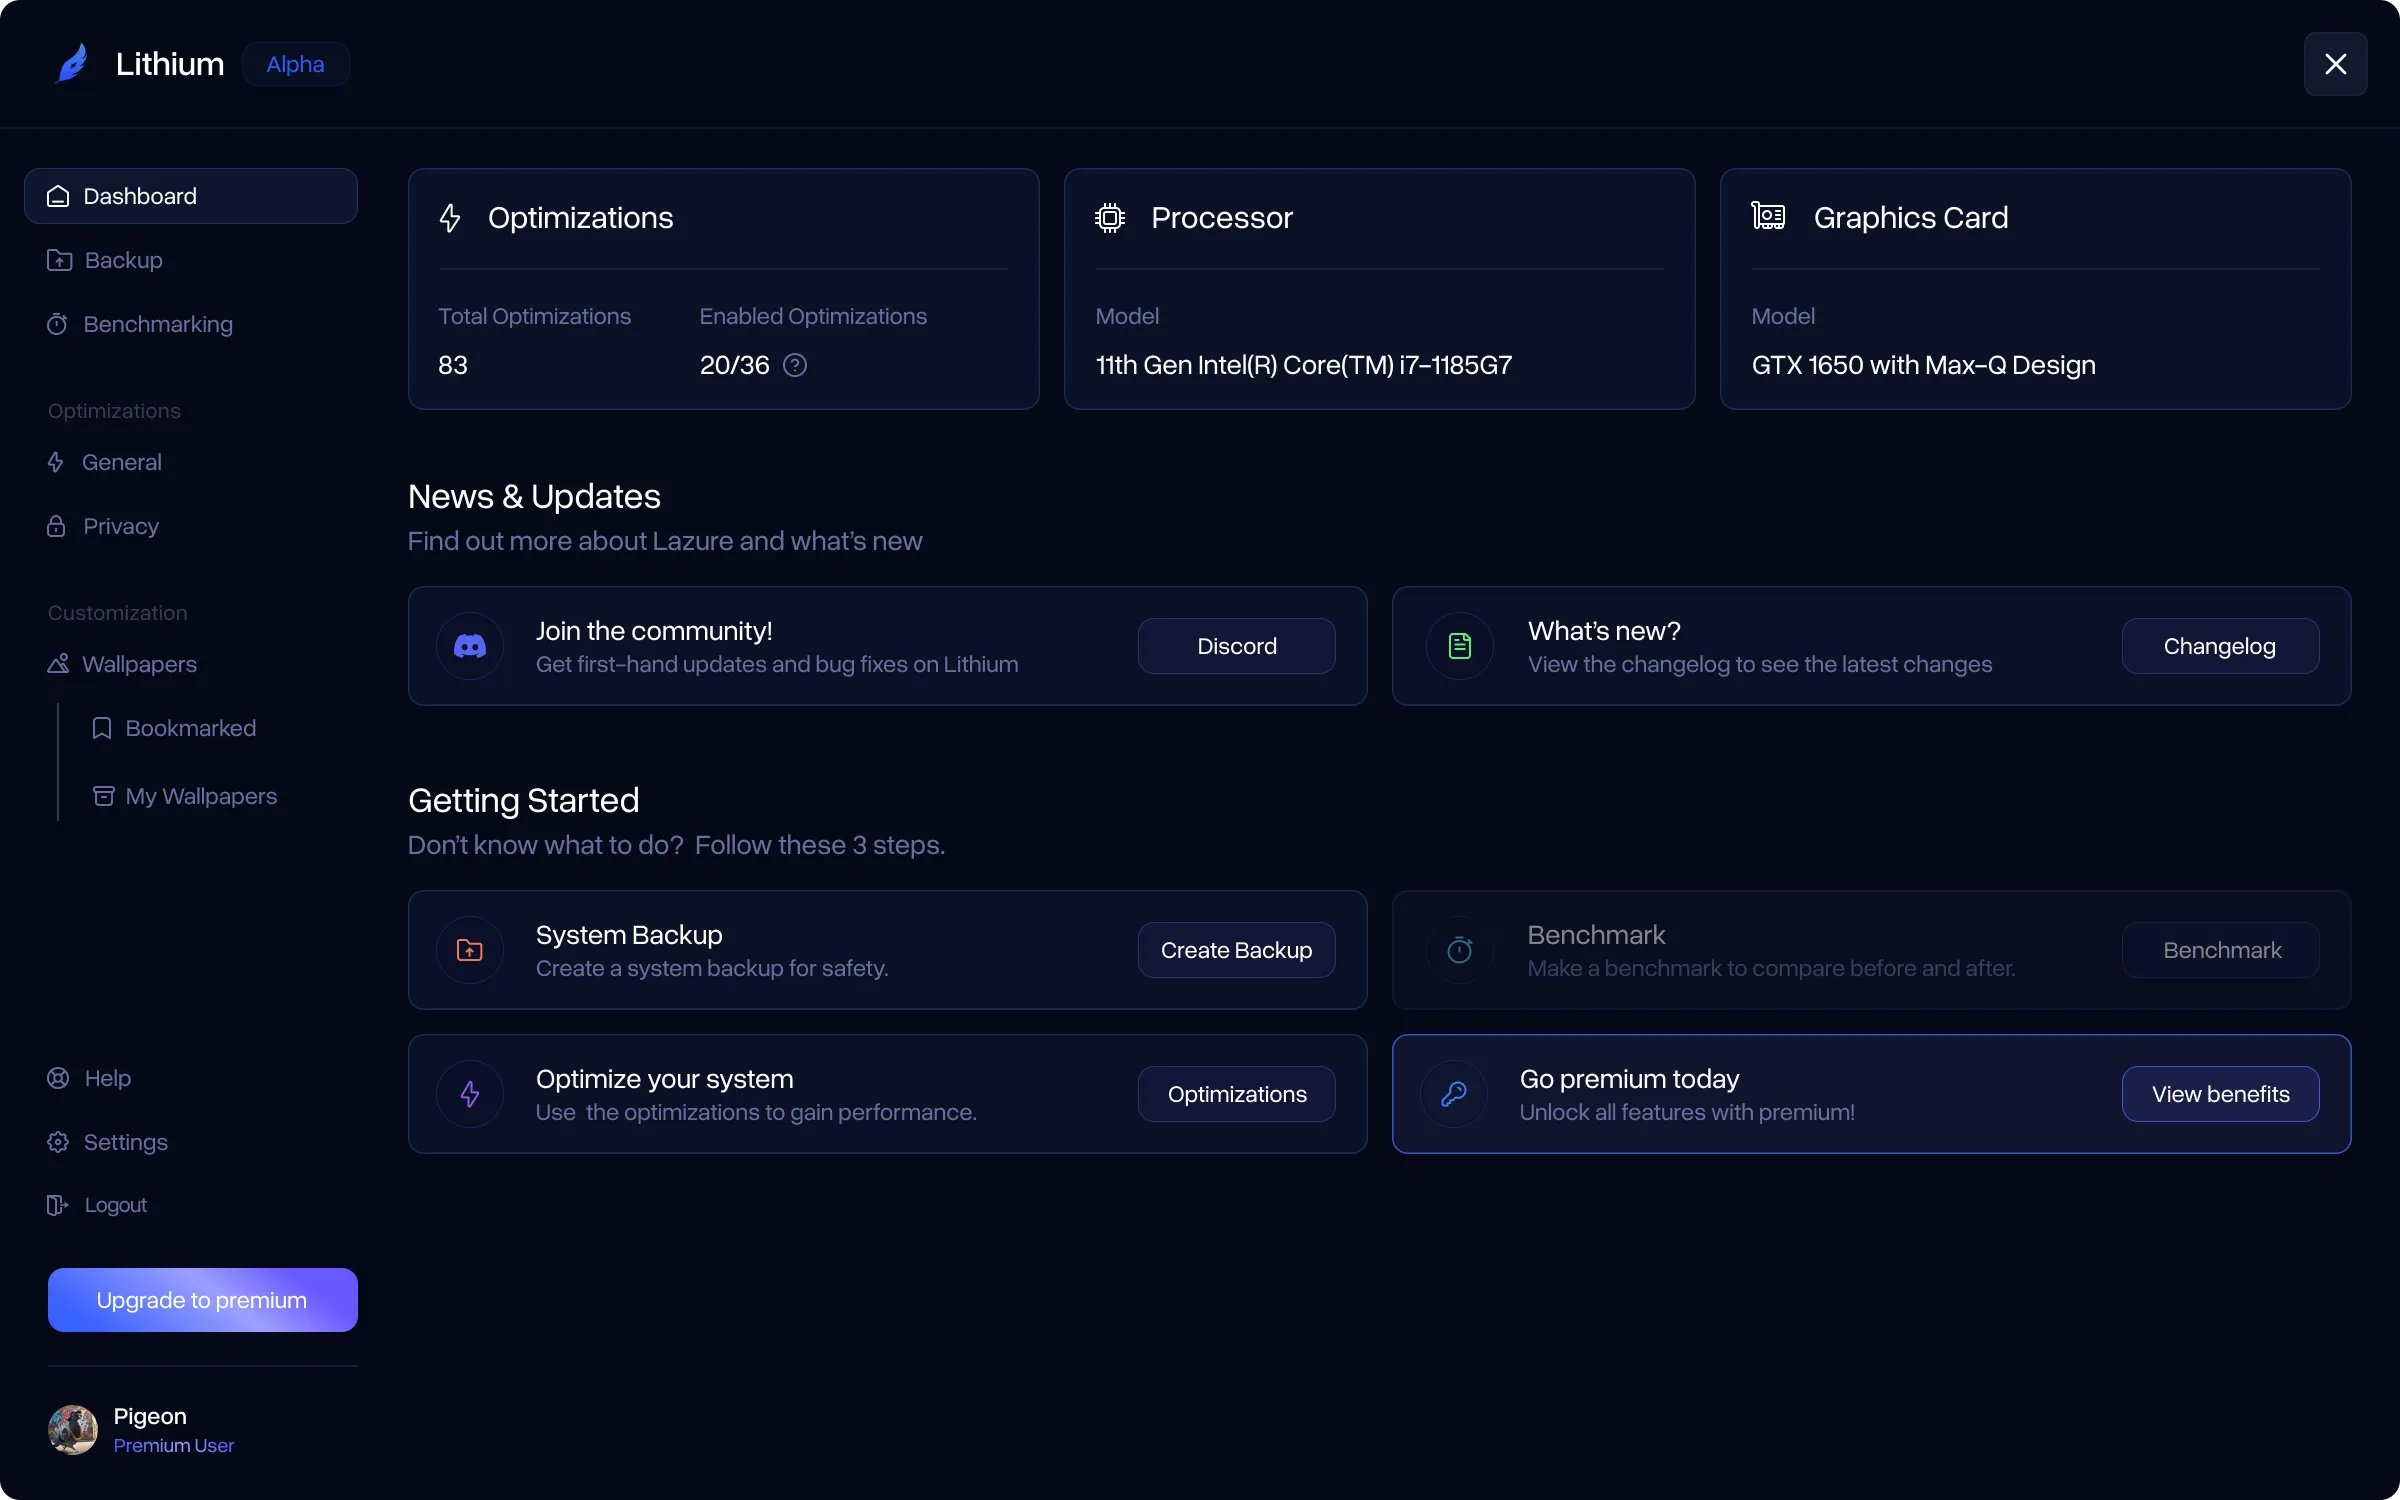Open the Pigeon profile
Image resolution: width=2400 pixels, height=1500 pixels.
(140, 1428)
